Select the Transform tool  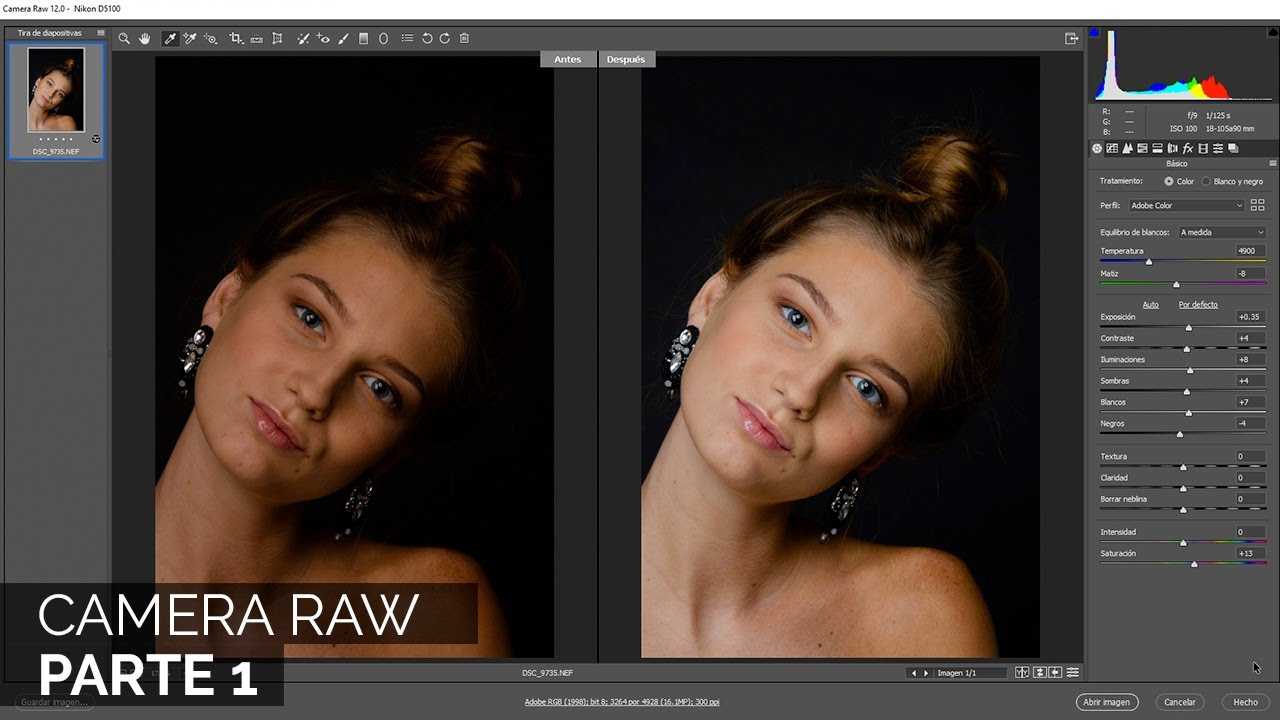(277, 38)
